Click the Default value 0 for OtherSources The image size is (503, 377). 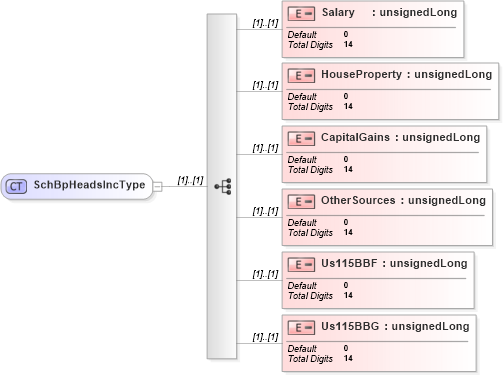click(346, 222)
